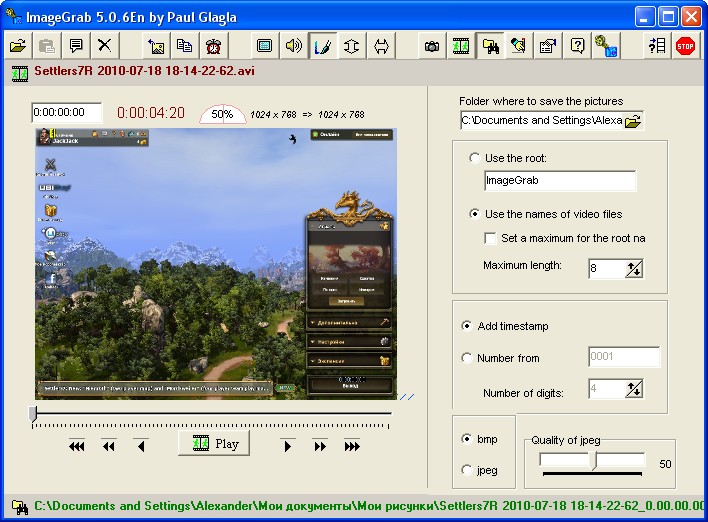Click the Number of digits spinner arrows
Screen dimensions: 708x522
click(634, 390)
